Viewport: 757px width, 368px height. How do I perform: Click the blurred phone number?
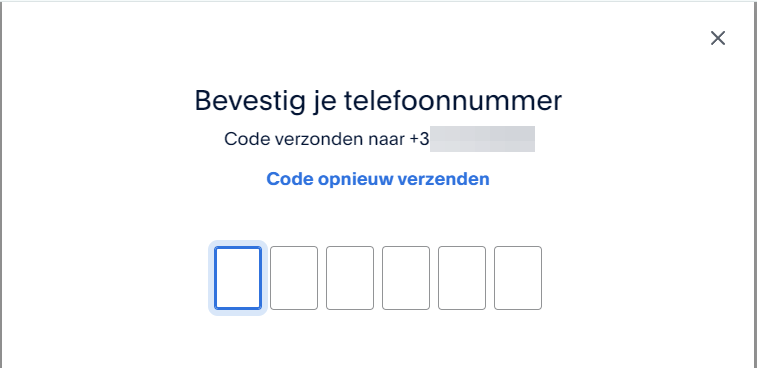tap(482, 139)
